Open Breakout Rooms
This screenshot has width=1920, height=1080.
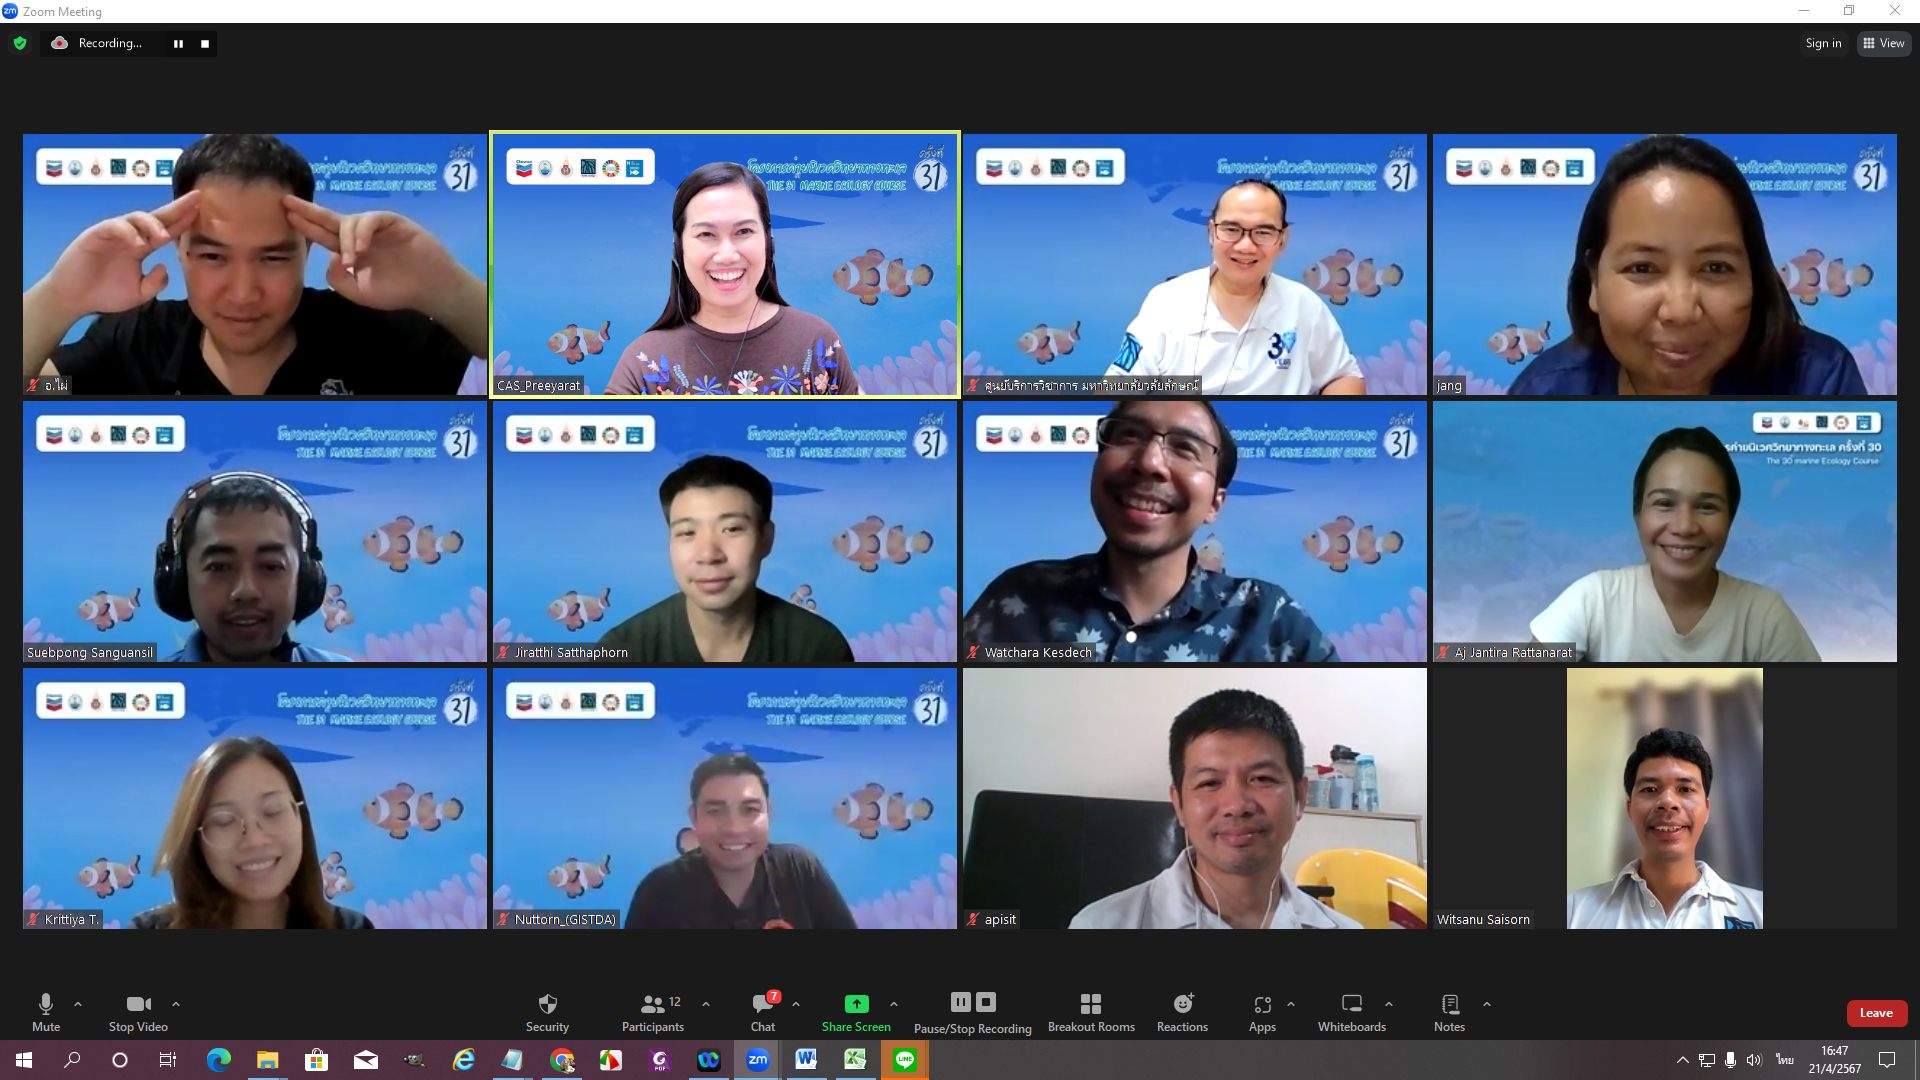coord(1091,1012)
